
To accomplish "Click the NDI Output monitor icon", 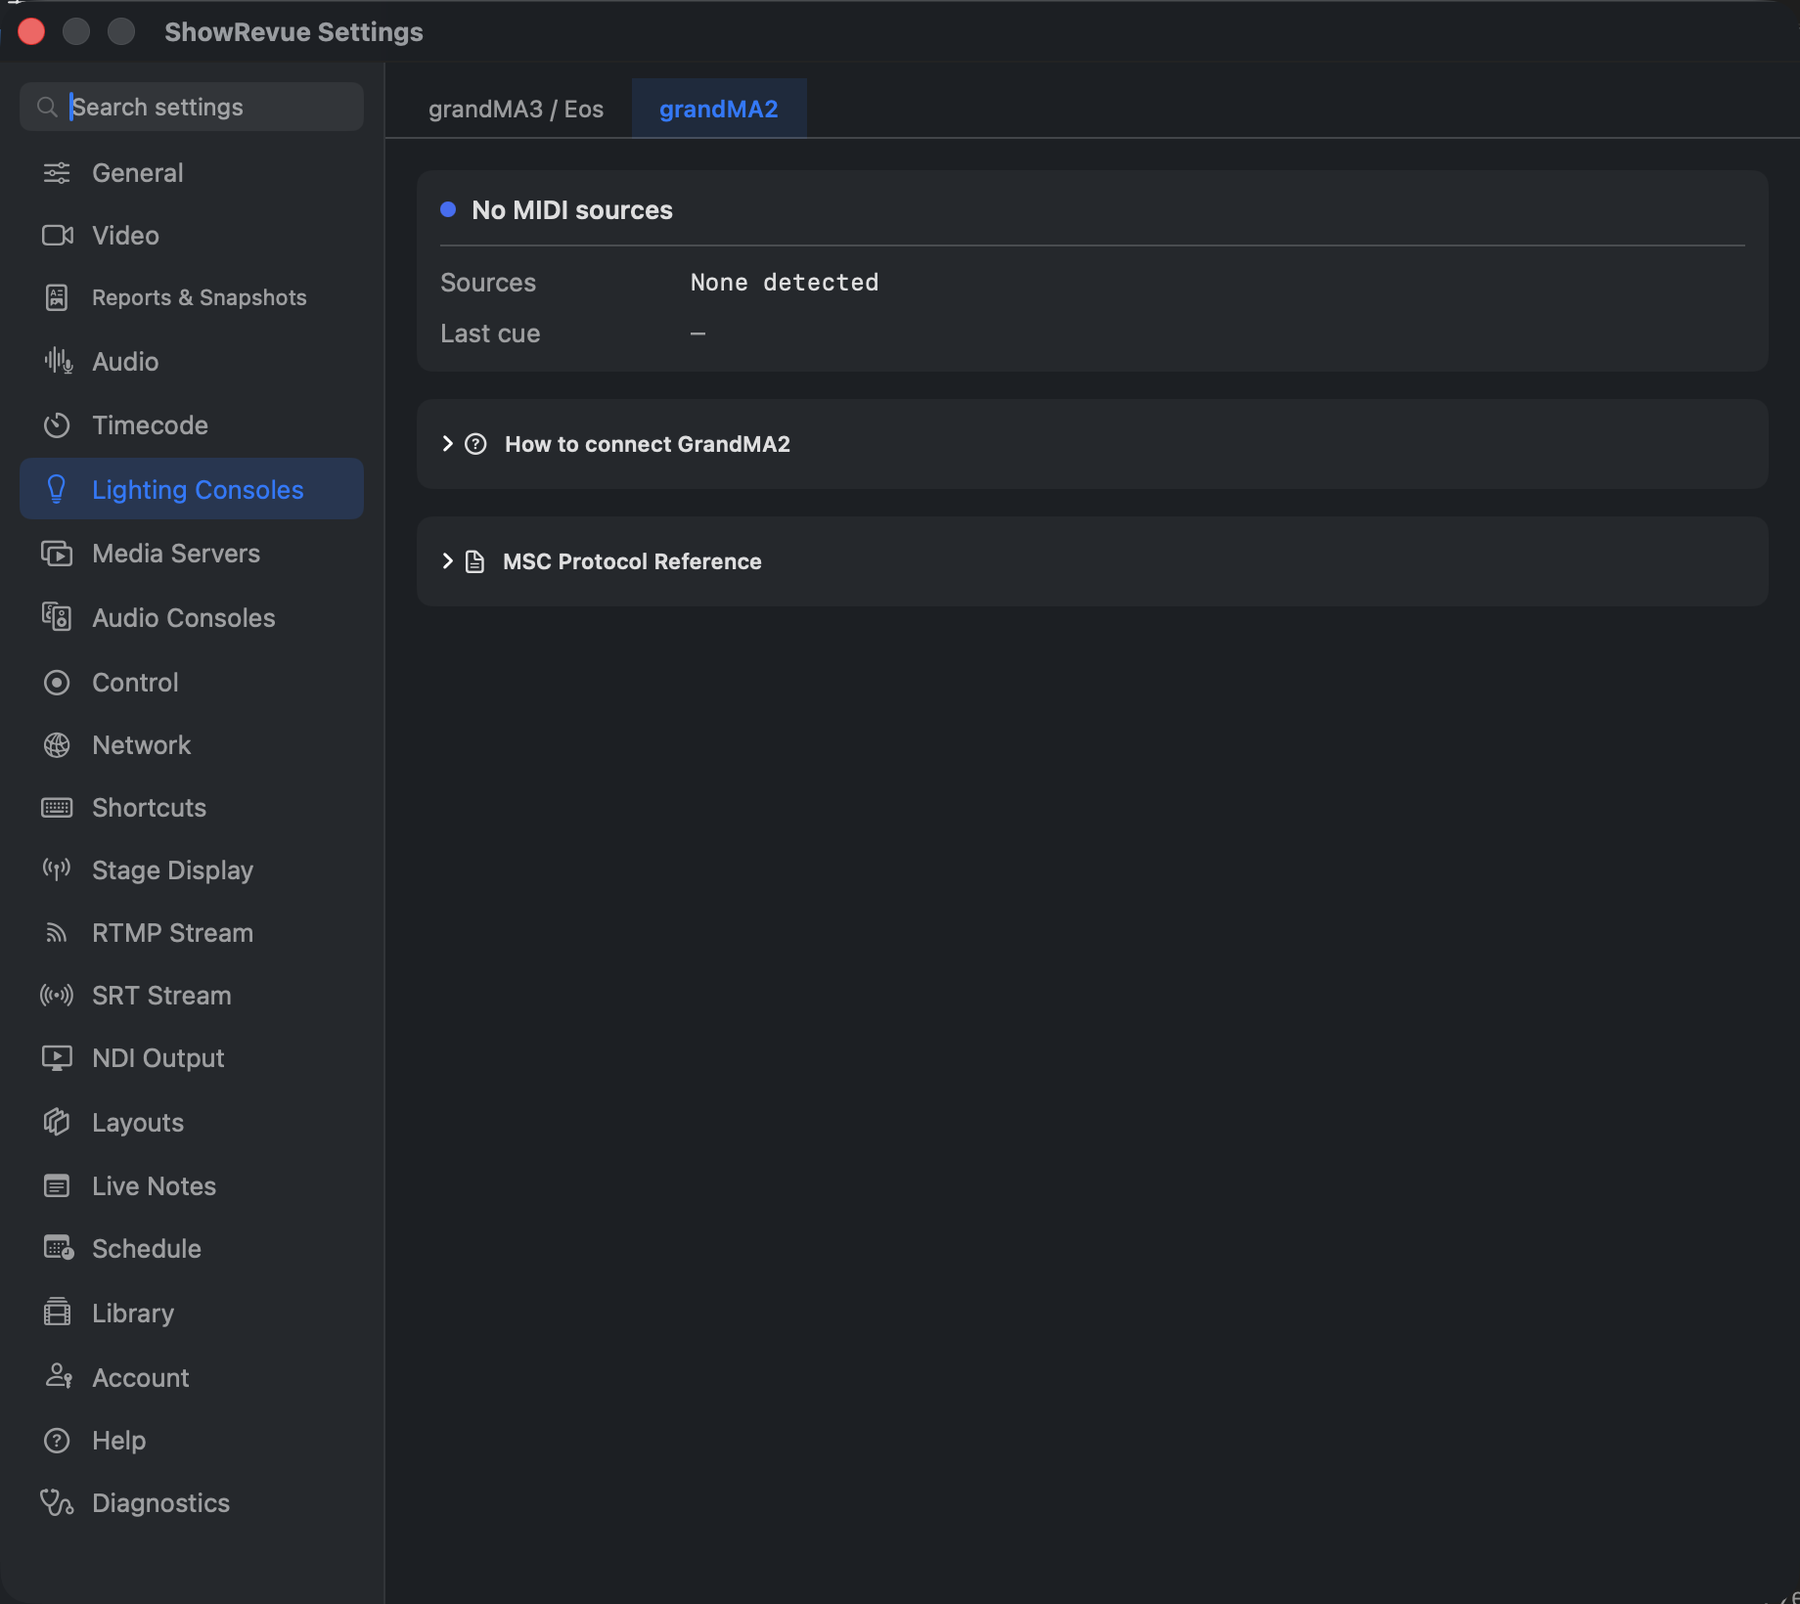I will [x=57, y=1058].
